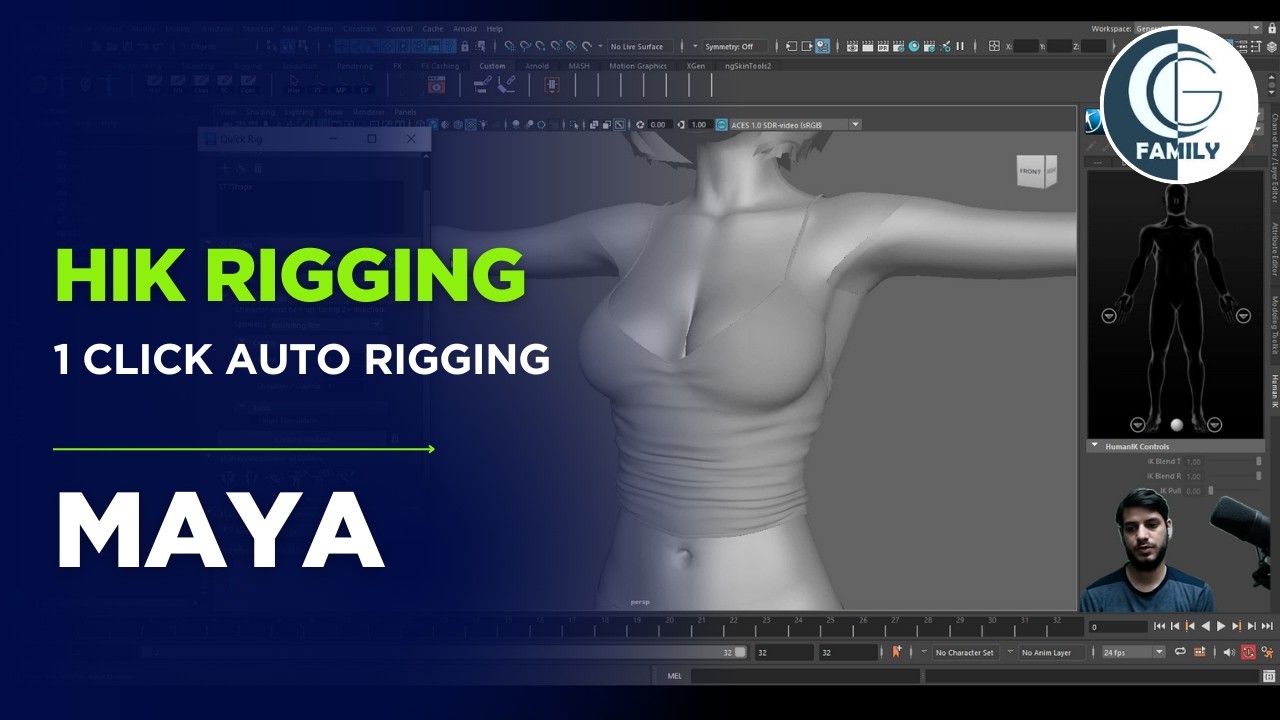Click the left hand arrow on HumanIK figure
1280x720 pixels.
point(1109,316)
